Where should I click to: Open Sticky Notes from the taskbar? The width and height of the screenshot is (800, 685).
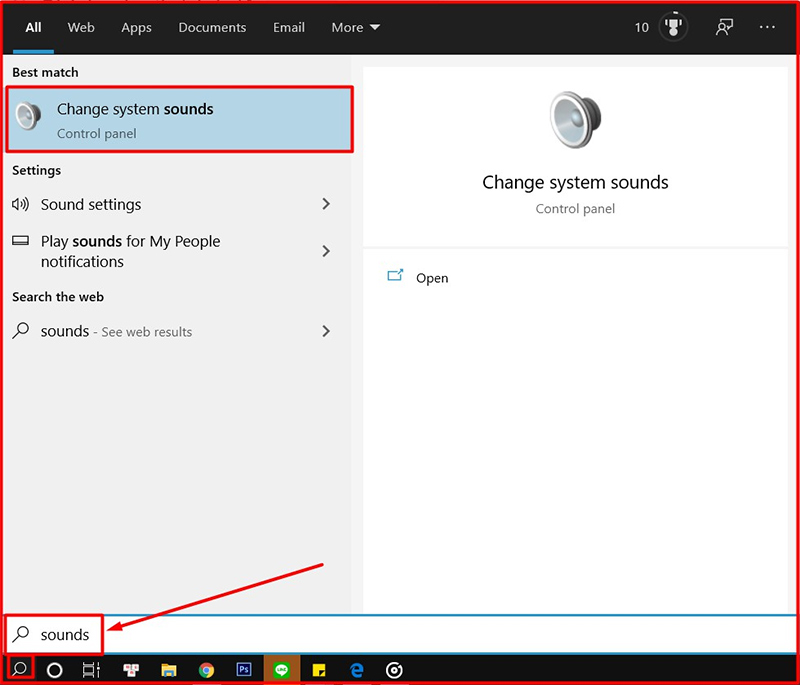point(319,670)
